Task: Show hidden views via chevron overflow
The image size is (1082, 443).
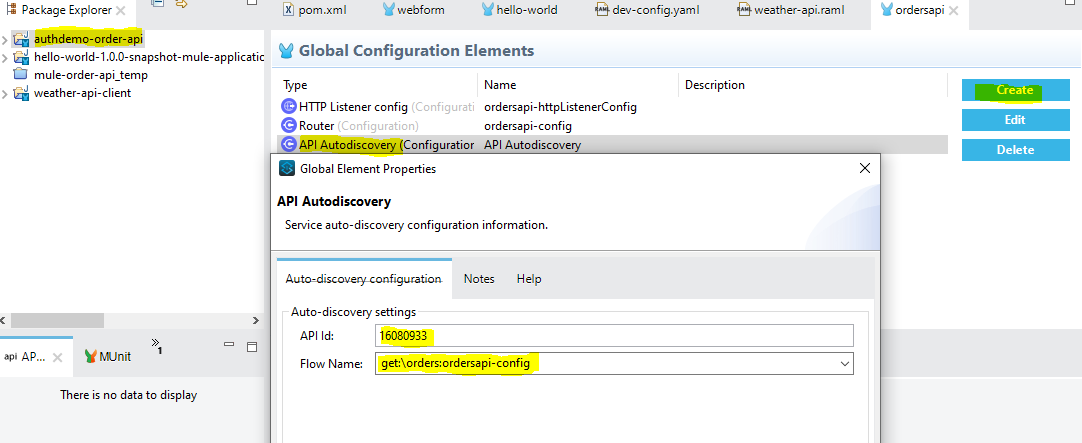Action: 156,345
